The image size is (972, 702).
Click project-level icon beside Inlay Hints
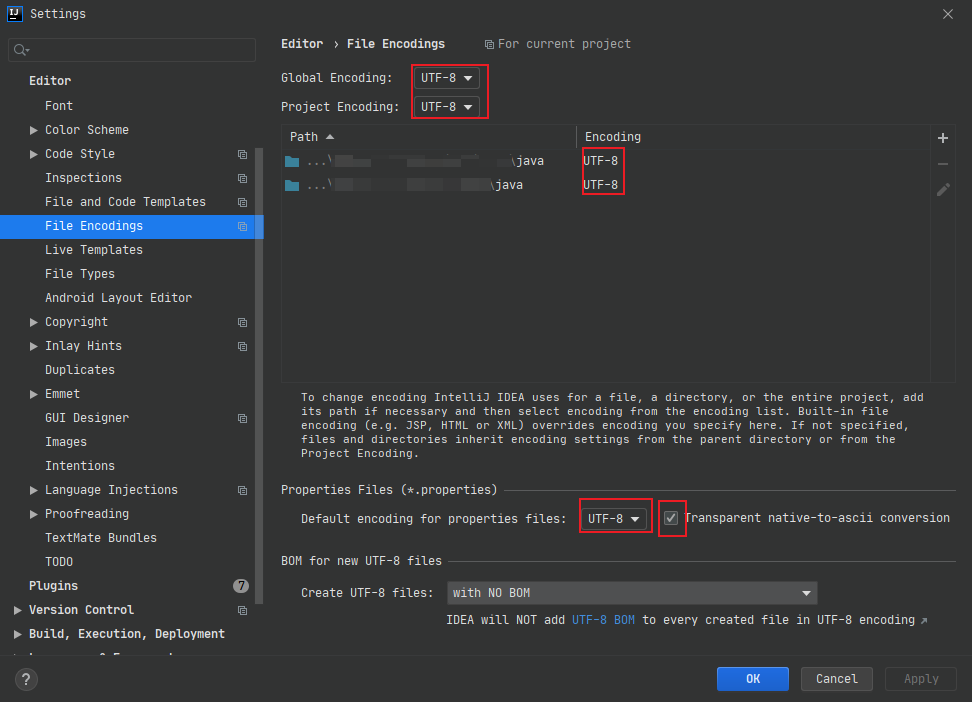click(242, 347)
